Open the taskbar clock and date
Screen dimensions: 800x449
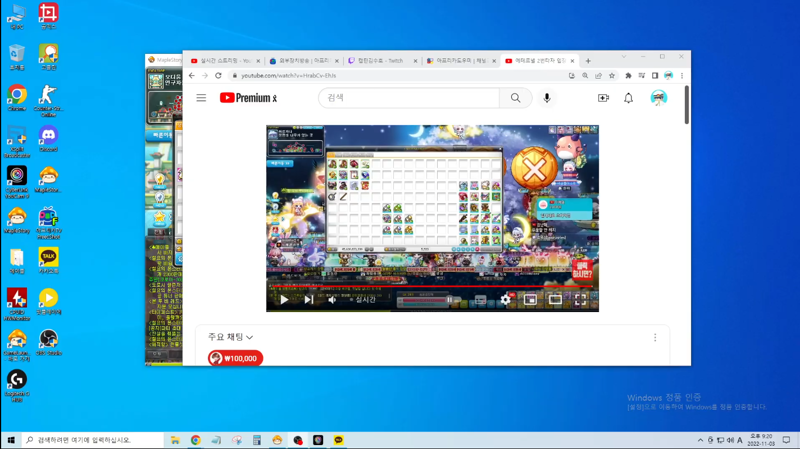[x=761, y=440]
